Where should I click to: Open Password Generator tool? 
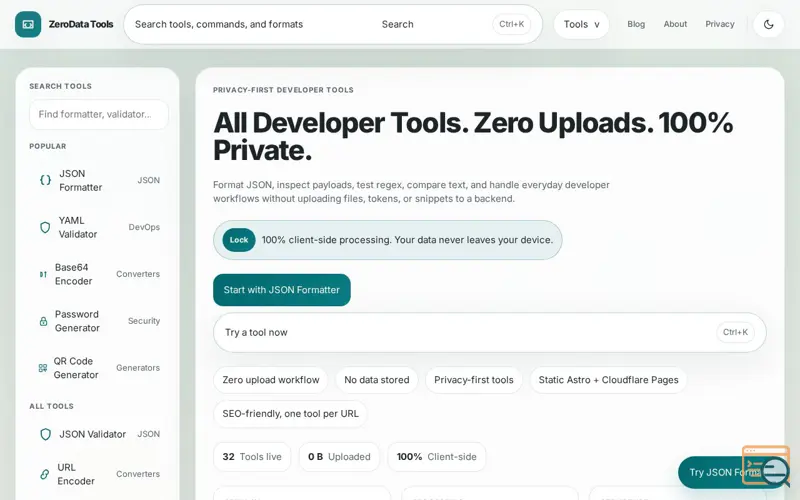(x=99, y=321)
